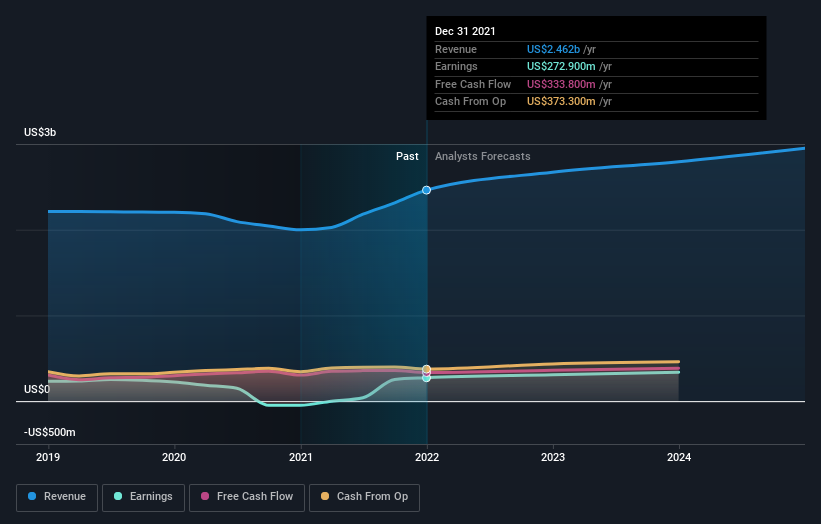The image size is (821, 524).
Task: Select the Earnings data point marker at 2022
Action: 427,378
